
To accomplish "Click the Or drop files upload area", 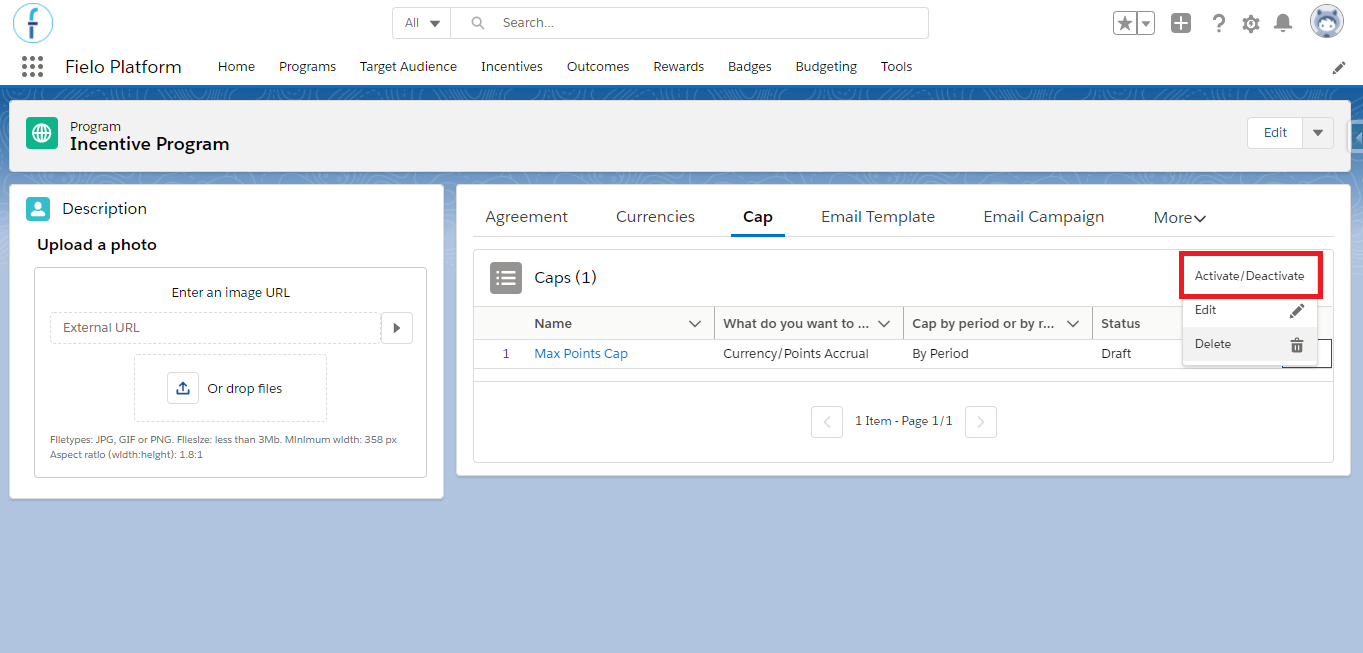I will pos(230,388).
